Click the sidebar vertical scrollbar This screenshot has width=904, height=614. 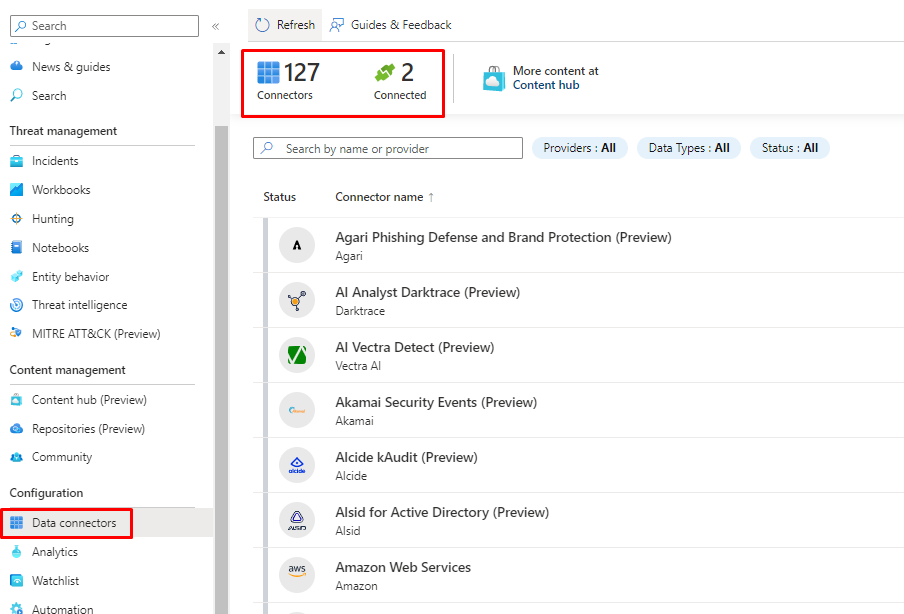(221, 300)
